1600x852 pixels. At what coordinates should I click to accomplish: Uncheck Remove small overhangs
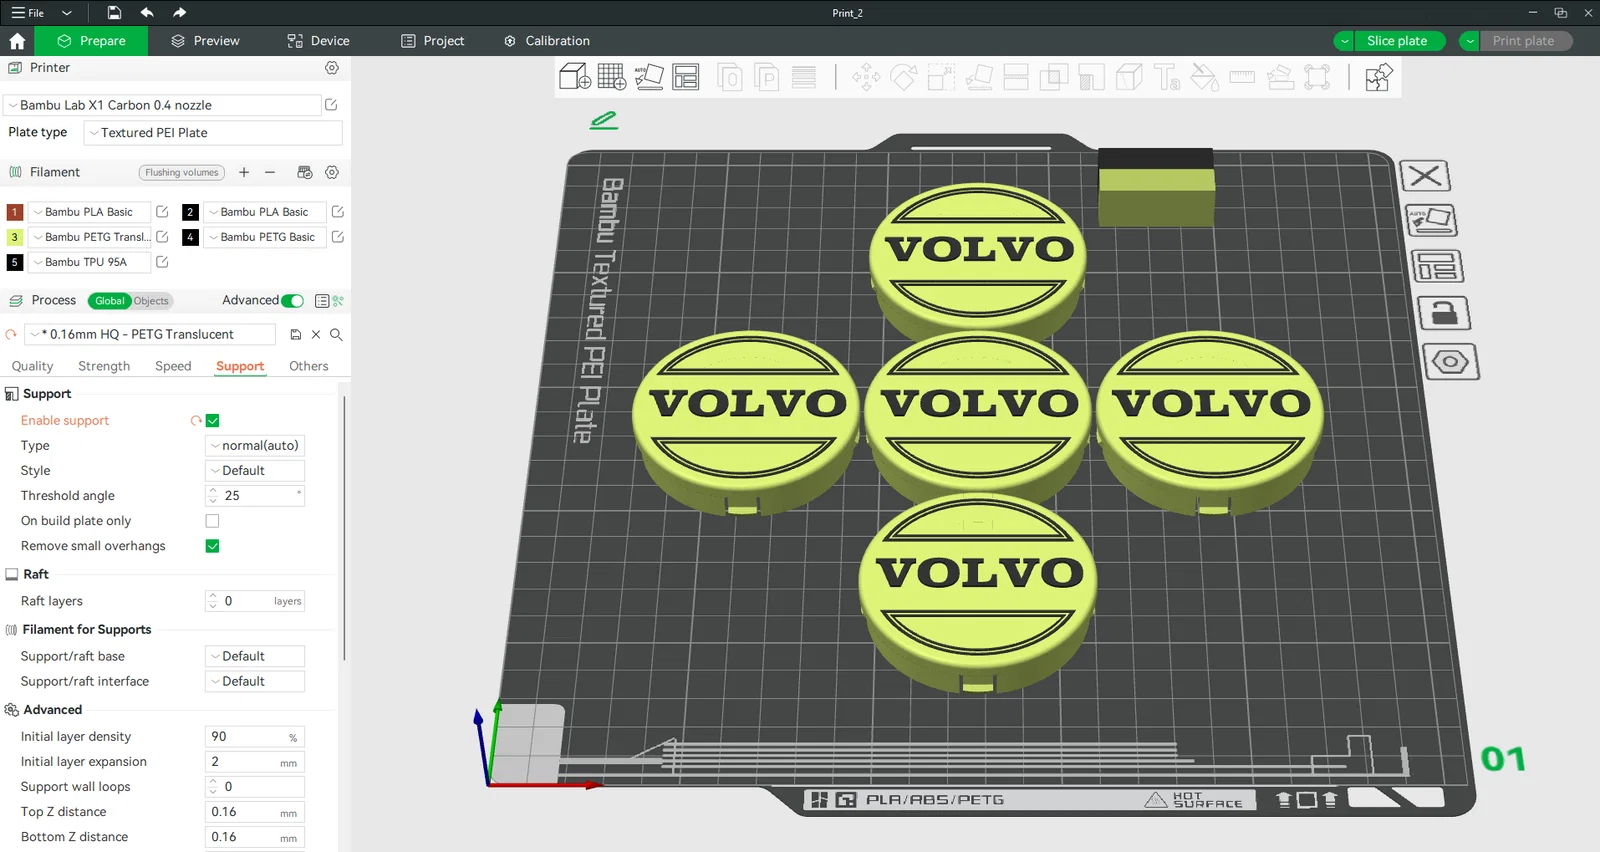click(212, 546)
